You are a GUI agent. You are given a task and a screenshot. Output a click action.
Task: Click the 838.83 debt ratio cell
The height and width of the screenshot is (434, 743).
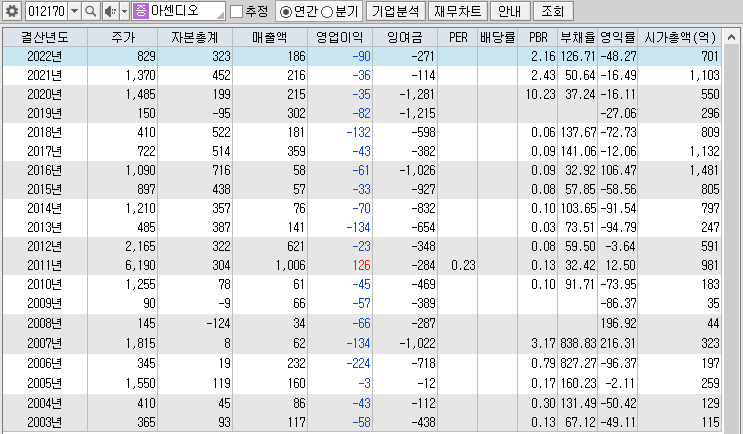click(578, 343)
